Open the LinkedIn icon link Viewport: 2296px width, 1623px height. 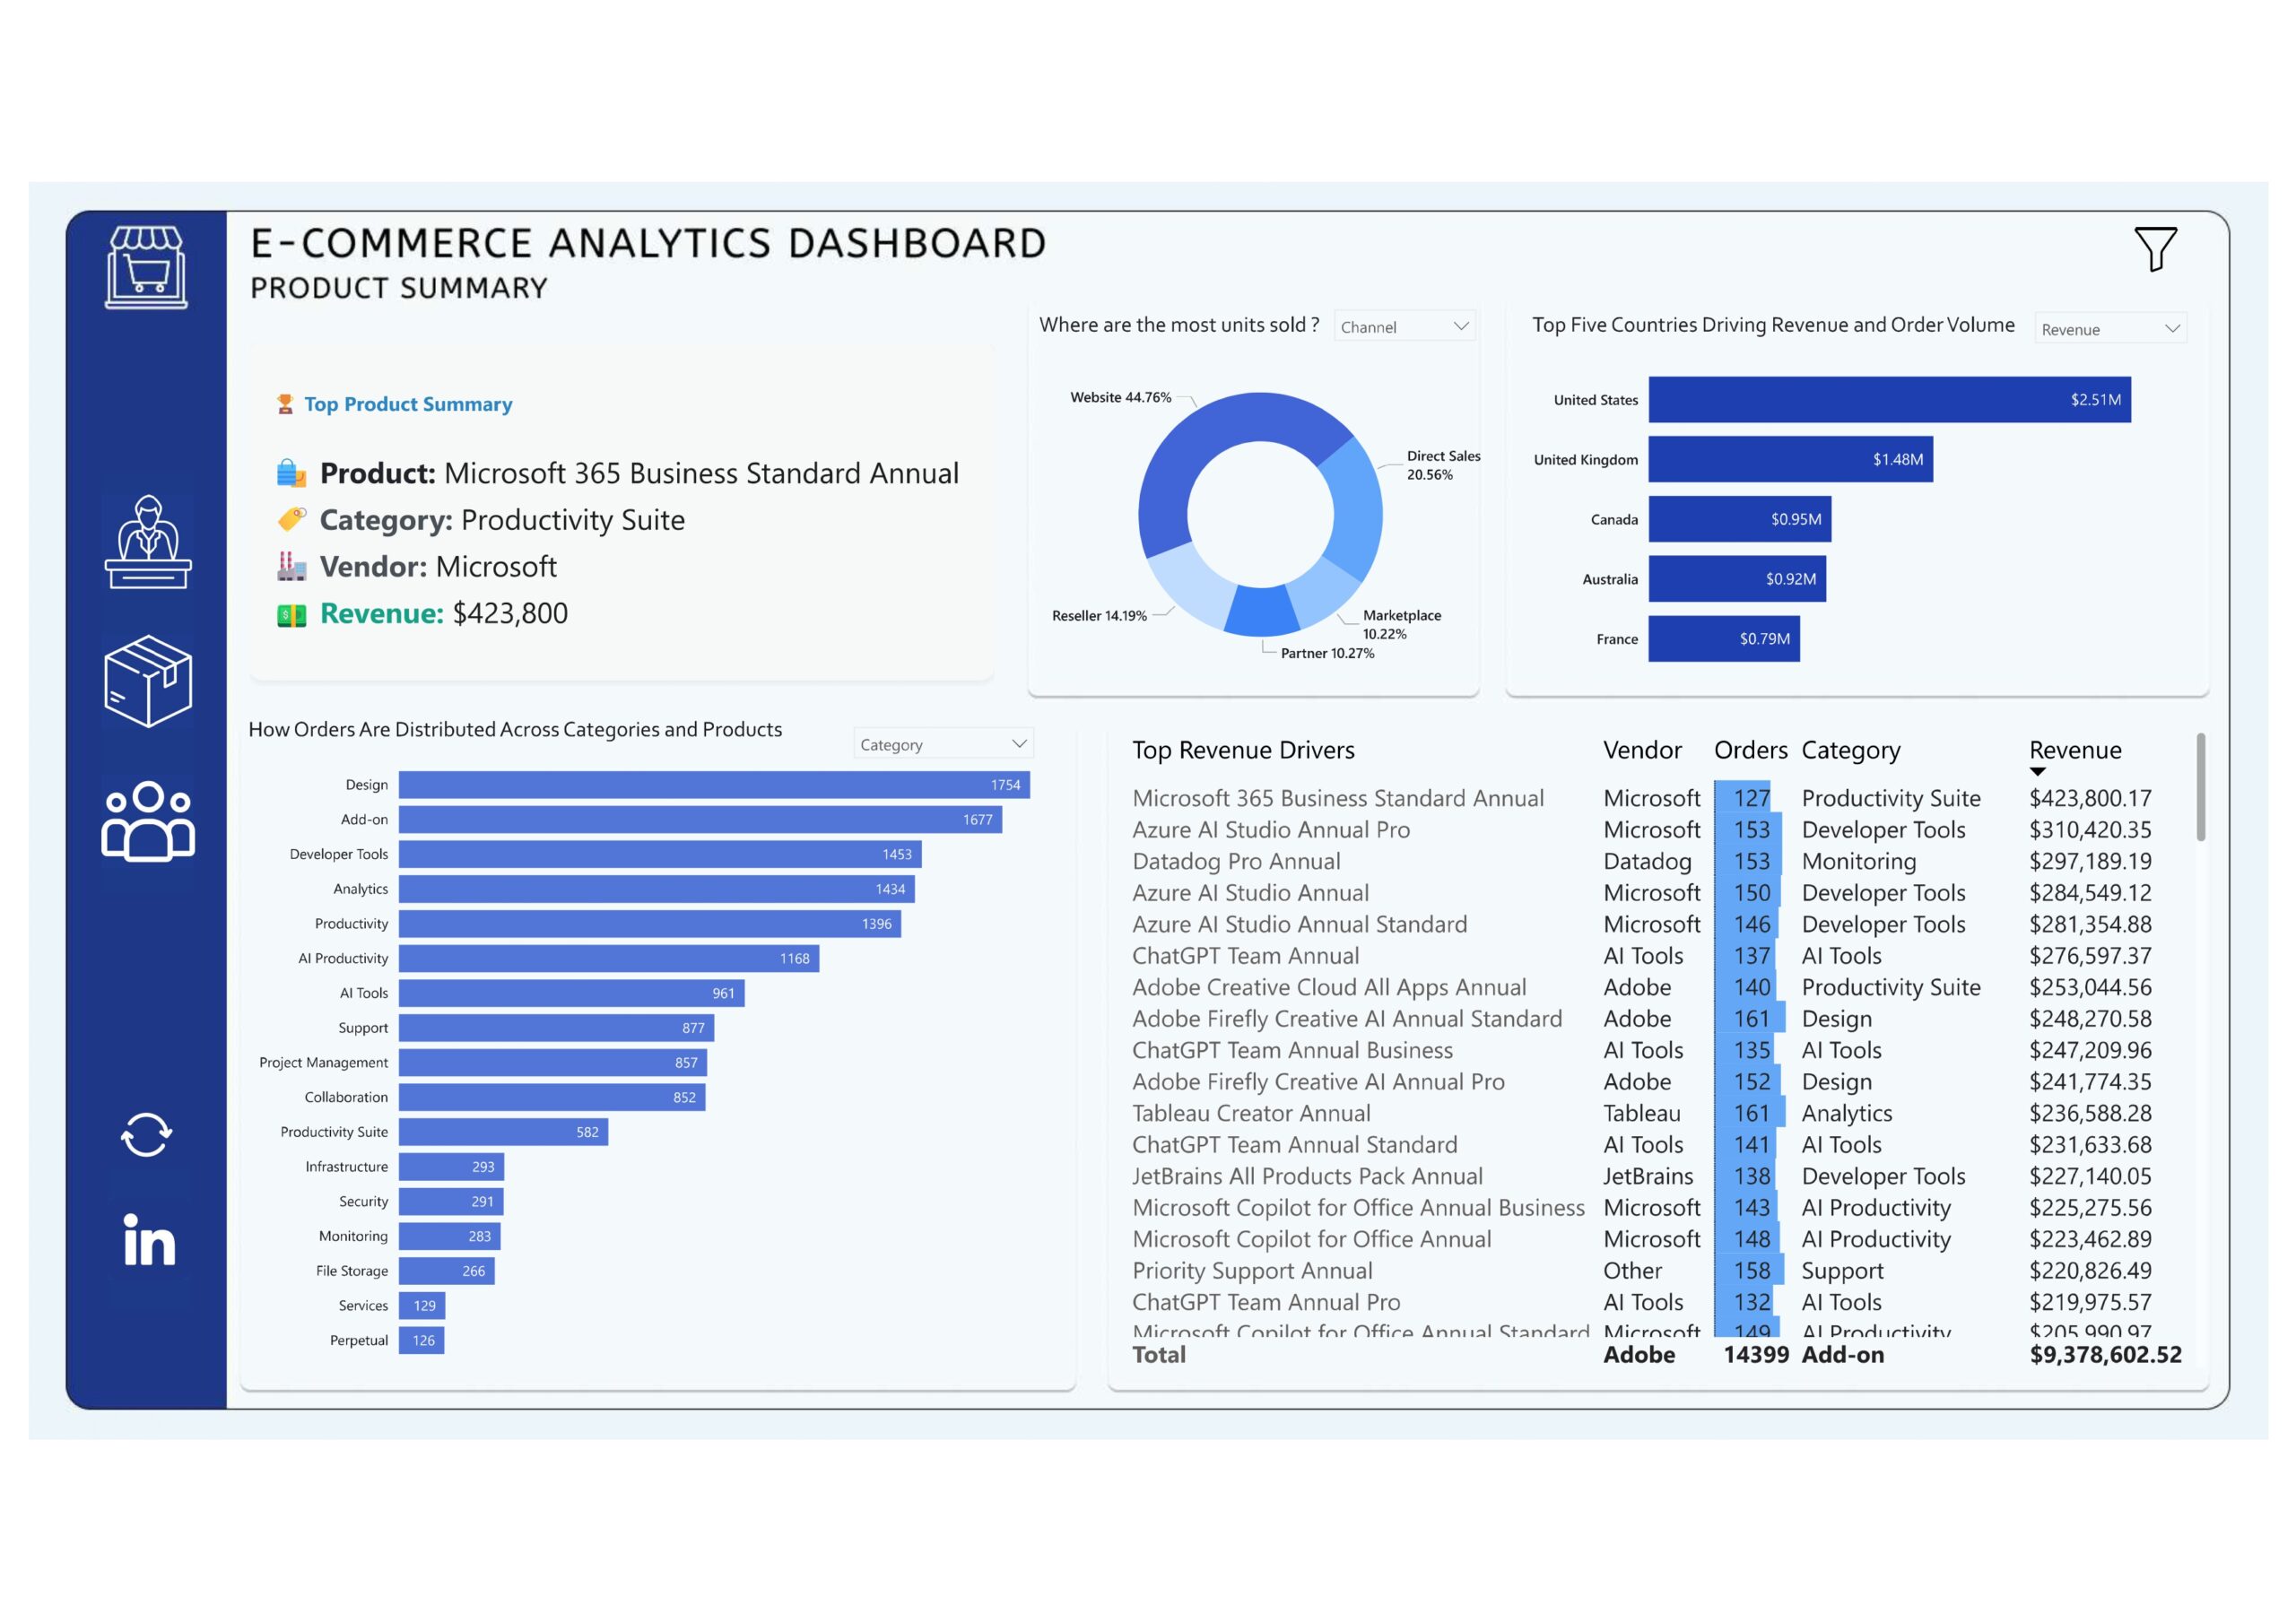tap(149, 1240)
